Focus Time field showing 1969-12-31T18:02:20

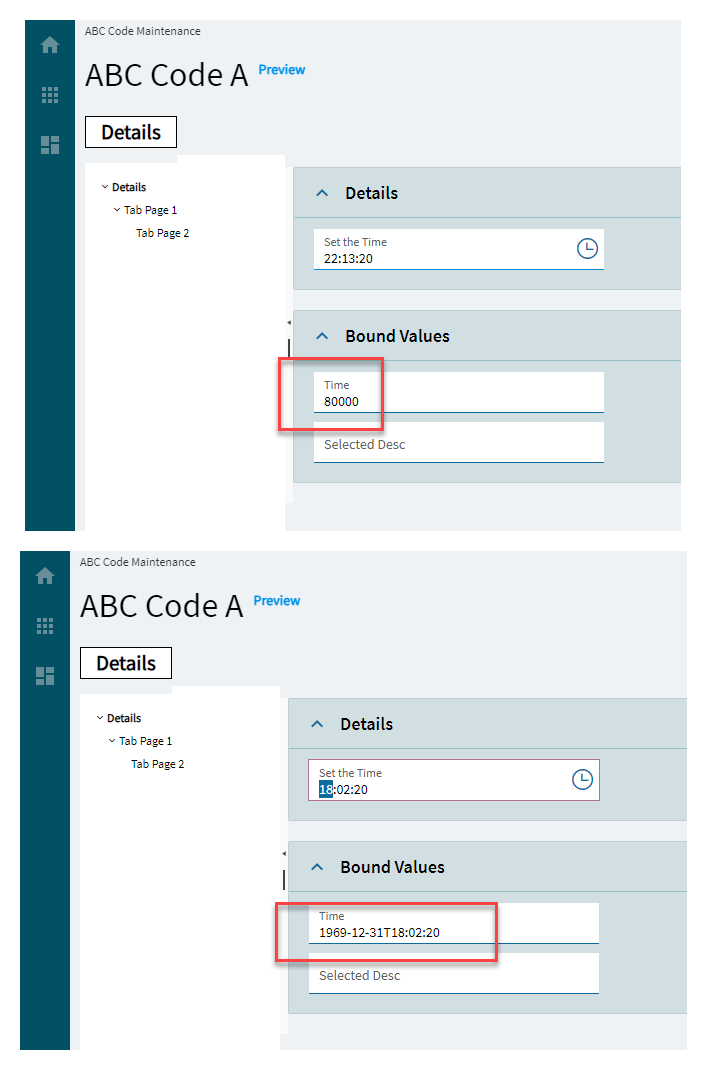click(x=454, y=923)
